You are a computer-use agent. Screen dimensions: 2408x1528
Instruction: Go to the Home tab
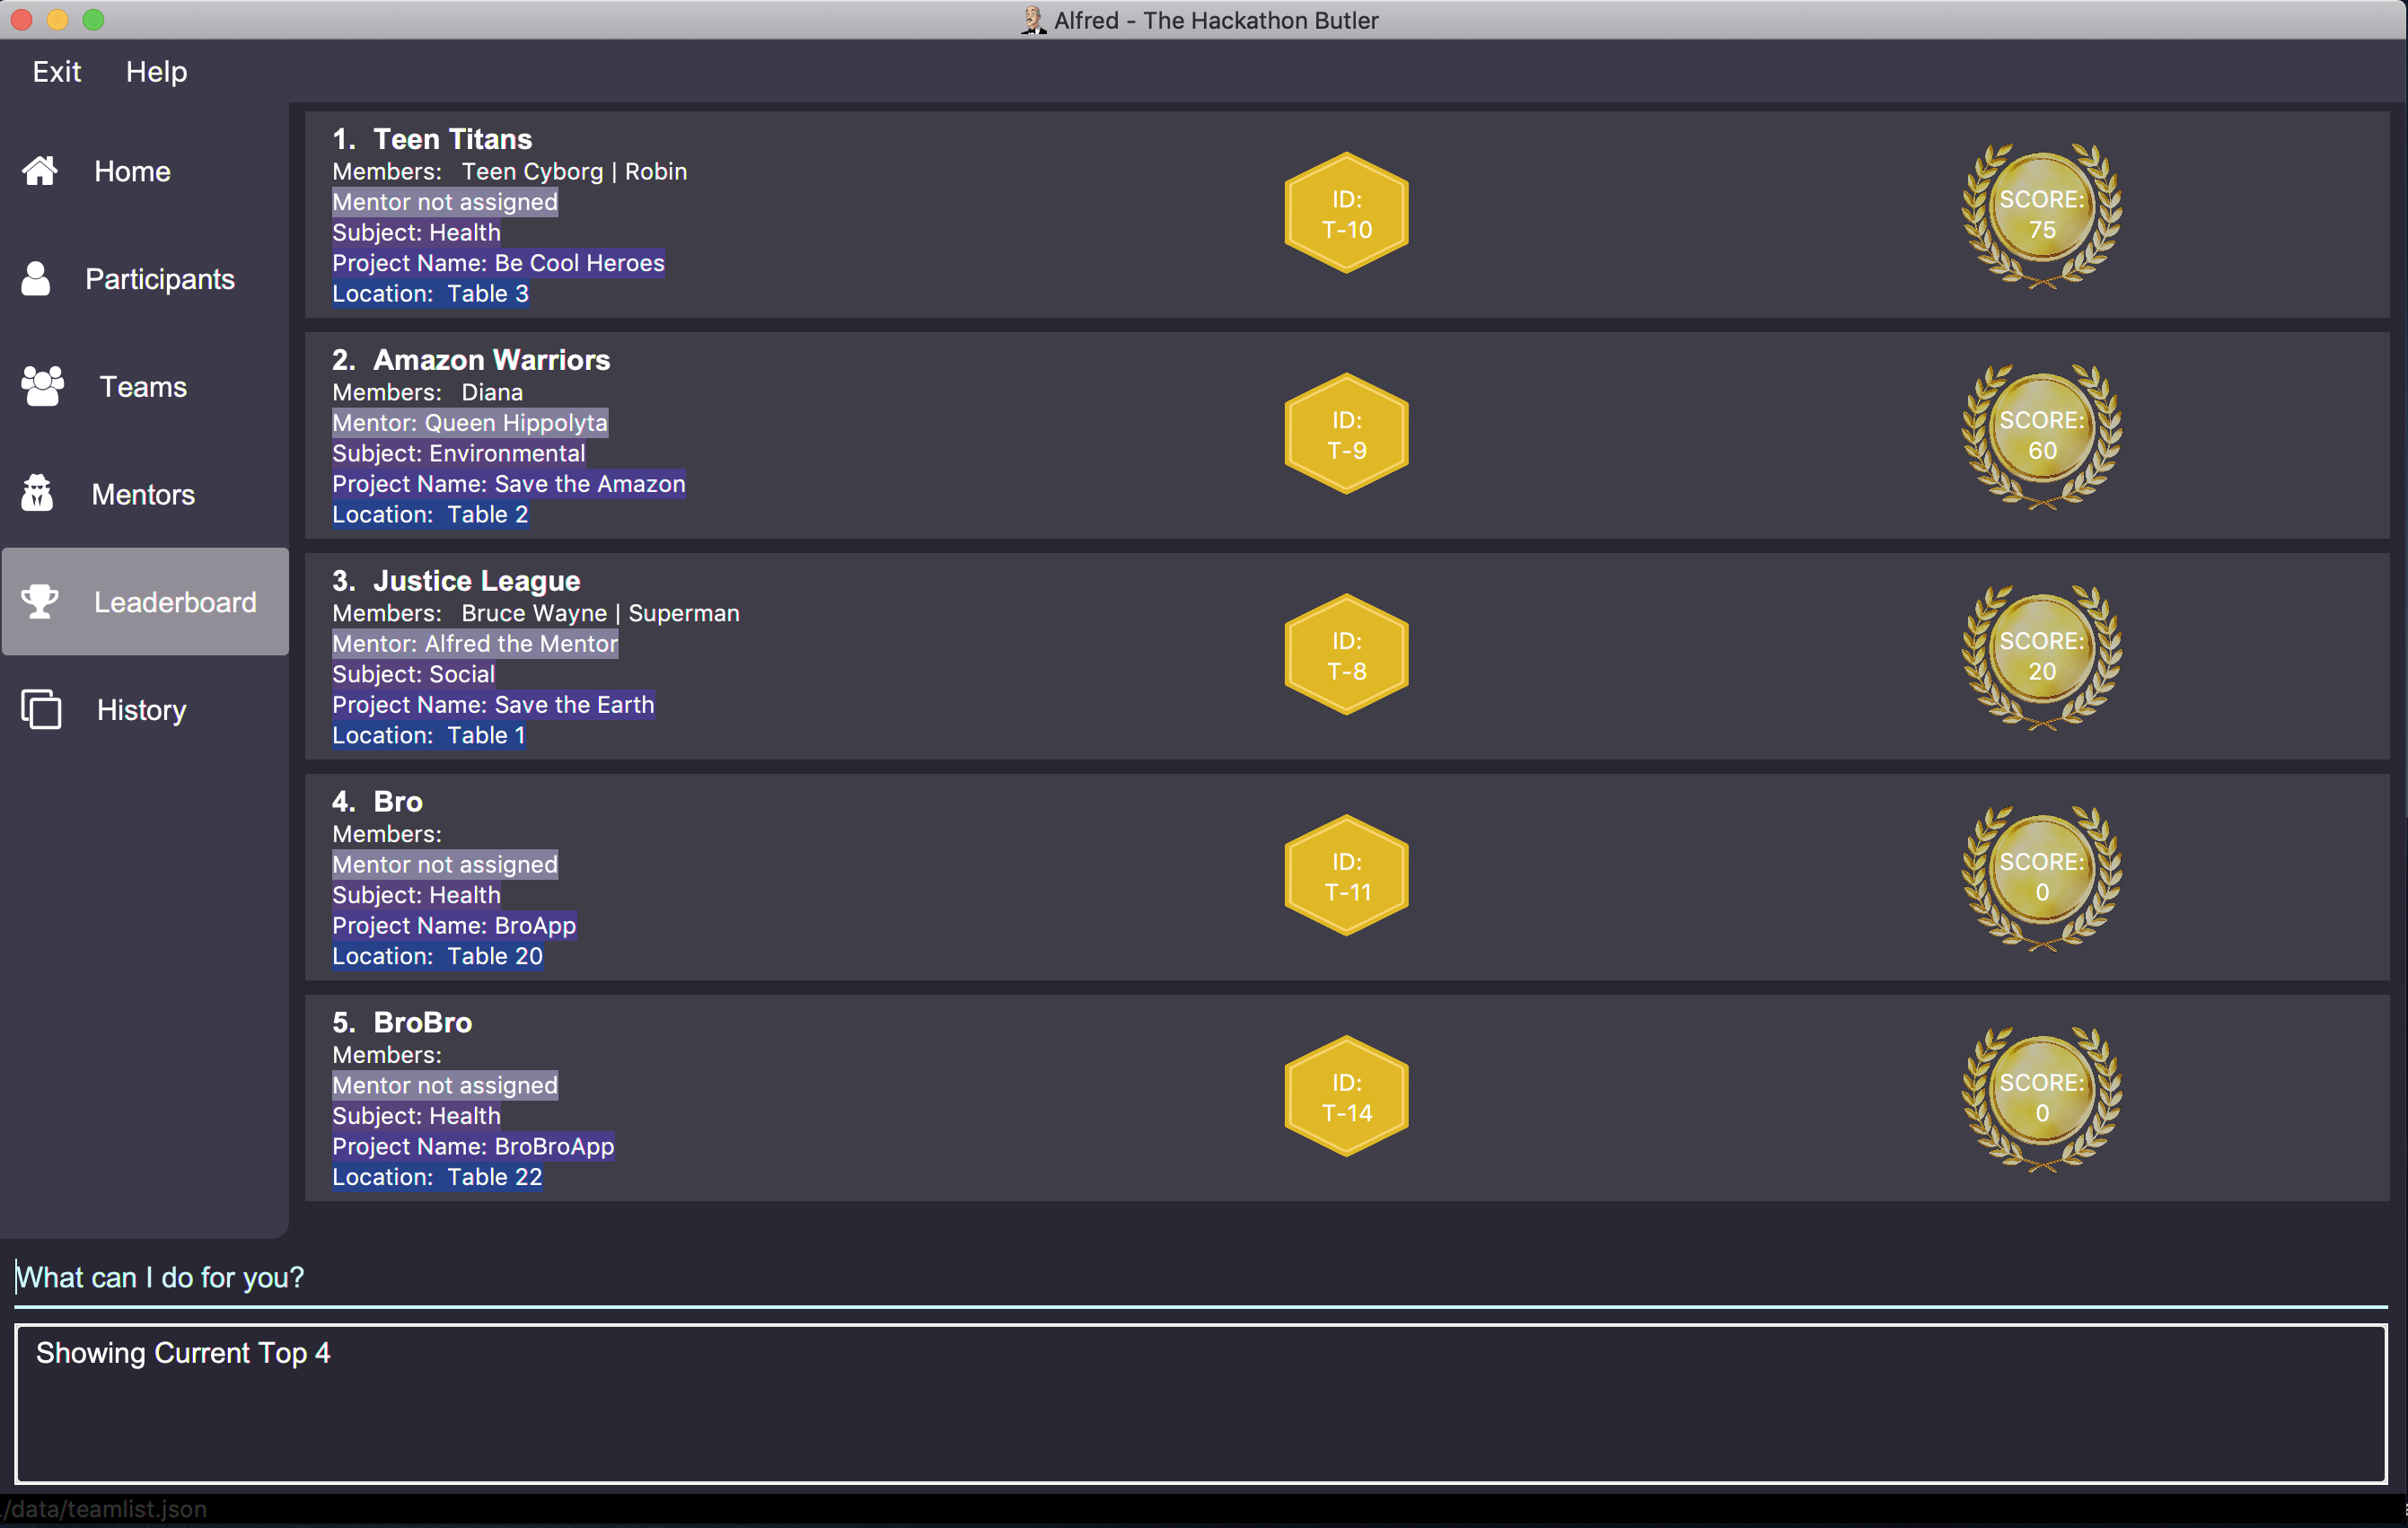pos(145,171)
